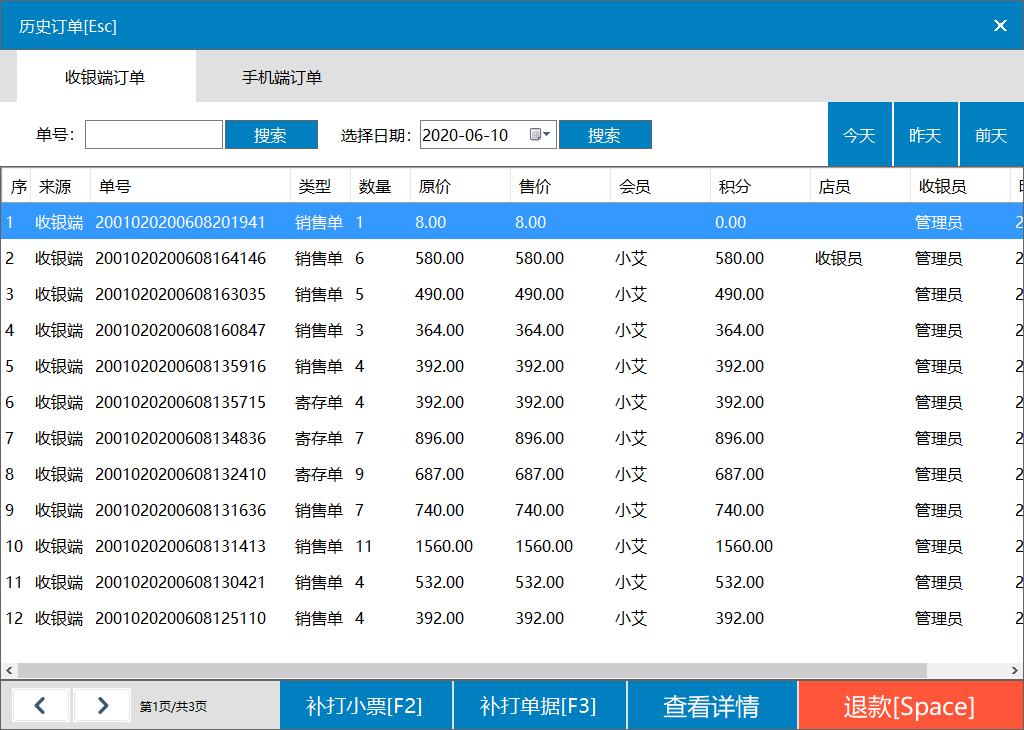Filter orders by 前天
The image size is (1024, 730).
coord(991,135)
